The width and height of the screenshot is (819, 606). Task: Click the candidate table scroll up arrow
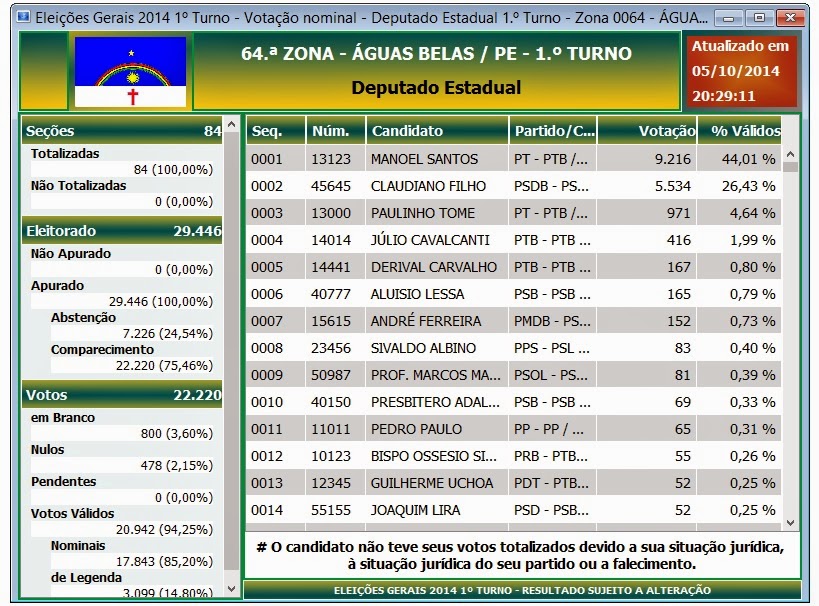coord(790,154)
